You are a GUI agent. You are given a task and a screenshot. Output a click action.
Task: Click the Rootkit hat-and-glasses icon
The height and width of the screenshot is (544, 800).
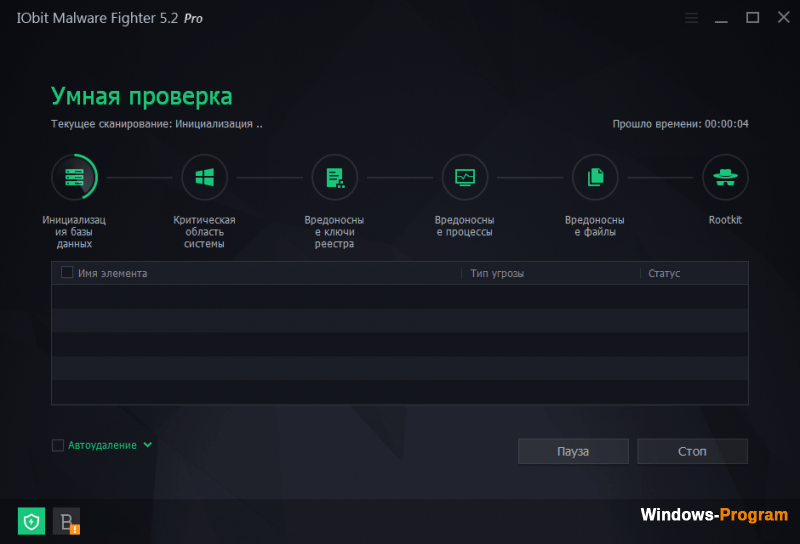[725, 177]
